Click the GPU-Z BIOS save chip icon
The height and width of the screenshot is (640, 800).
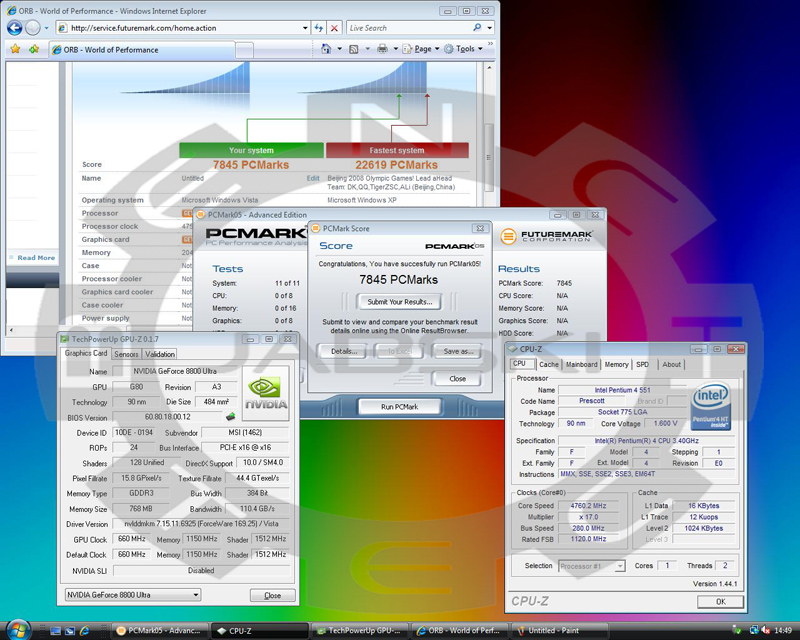tap(231, 416)
